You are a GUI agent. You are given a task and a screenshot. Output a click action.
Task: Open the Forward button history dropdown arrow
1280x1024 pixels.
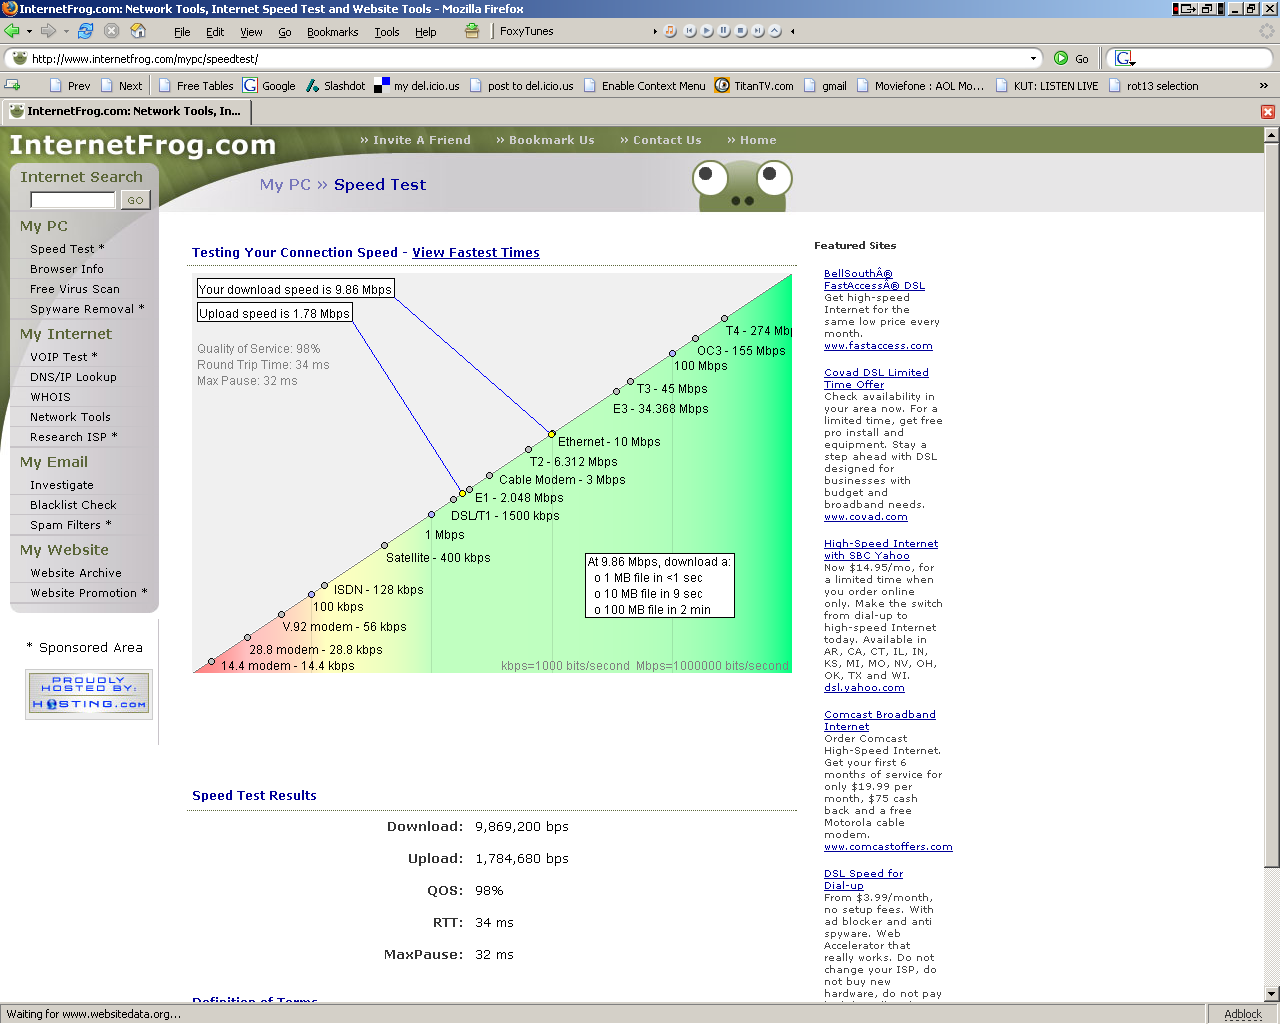point(66,31)
